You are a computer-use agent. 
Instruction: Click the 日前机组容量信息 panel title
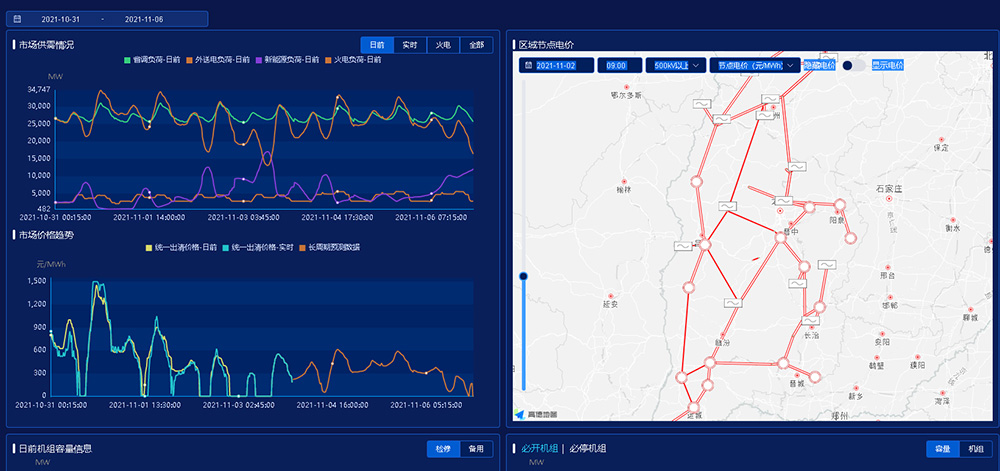55,449
